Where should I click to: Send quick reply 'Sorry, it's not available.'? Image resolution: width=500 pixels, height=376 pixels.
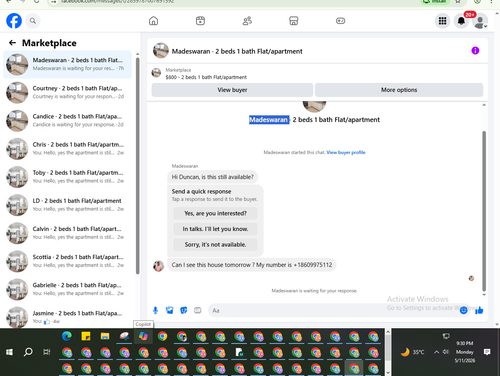(215, 245)
